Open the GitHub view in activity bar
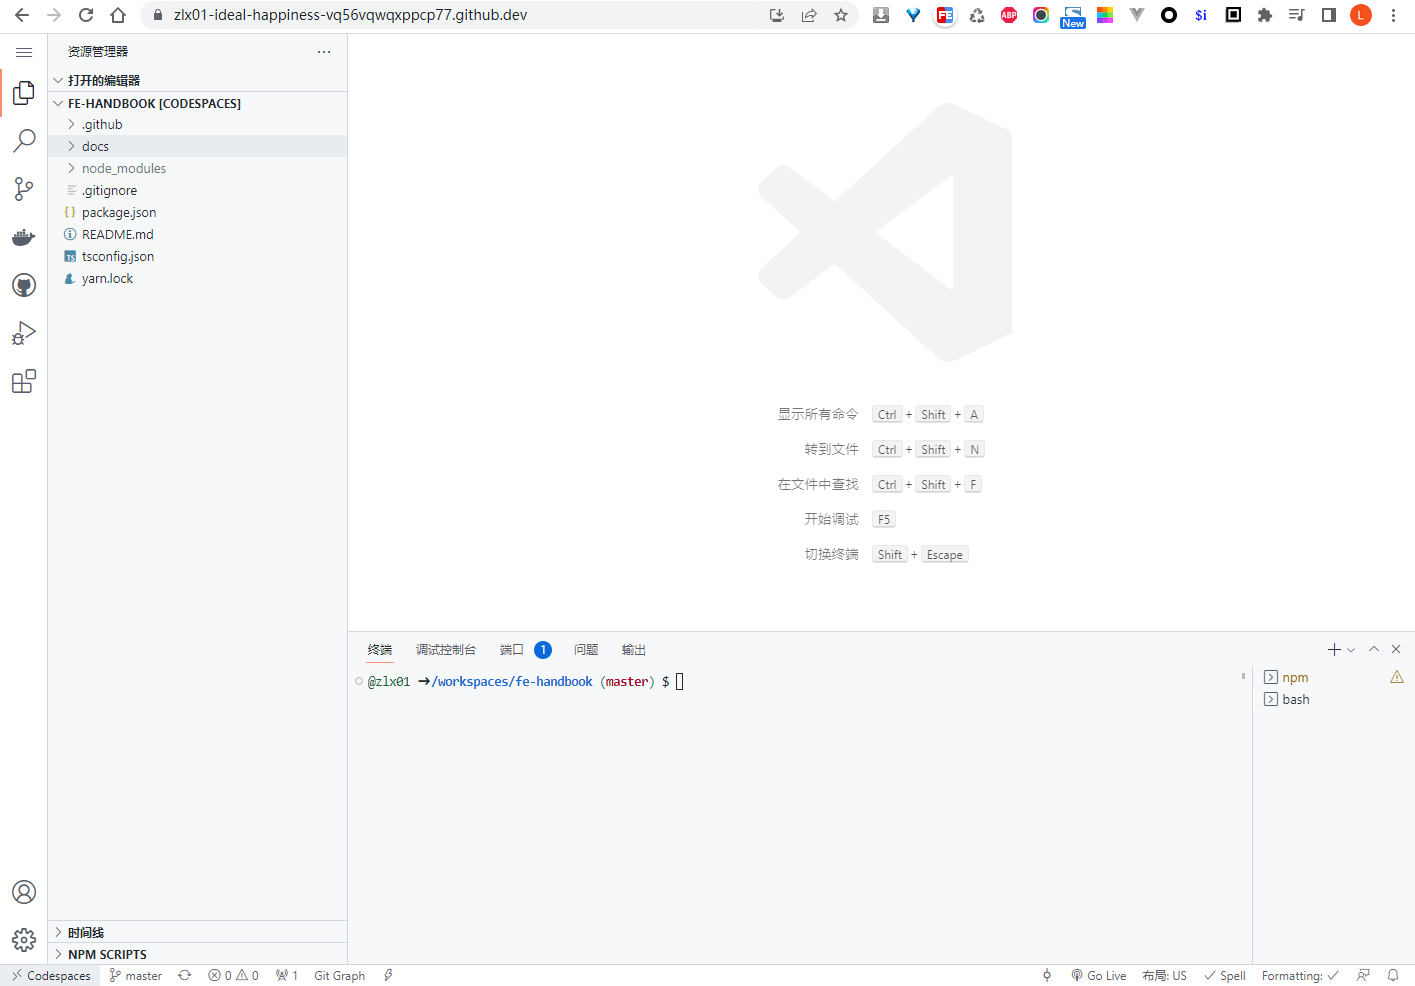Image resolution: width=1415 pixels, height=986 pixels. (x=24, y=285)
